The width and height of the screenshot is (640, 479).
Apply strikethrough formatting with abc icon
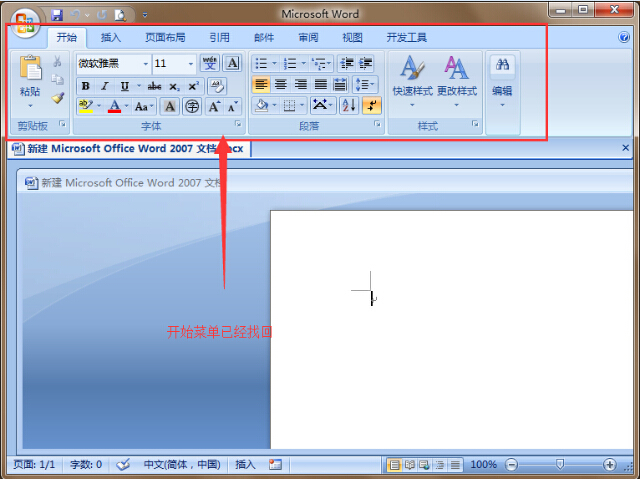tap(154, 86)
